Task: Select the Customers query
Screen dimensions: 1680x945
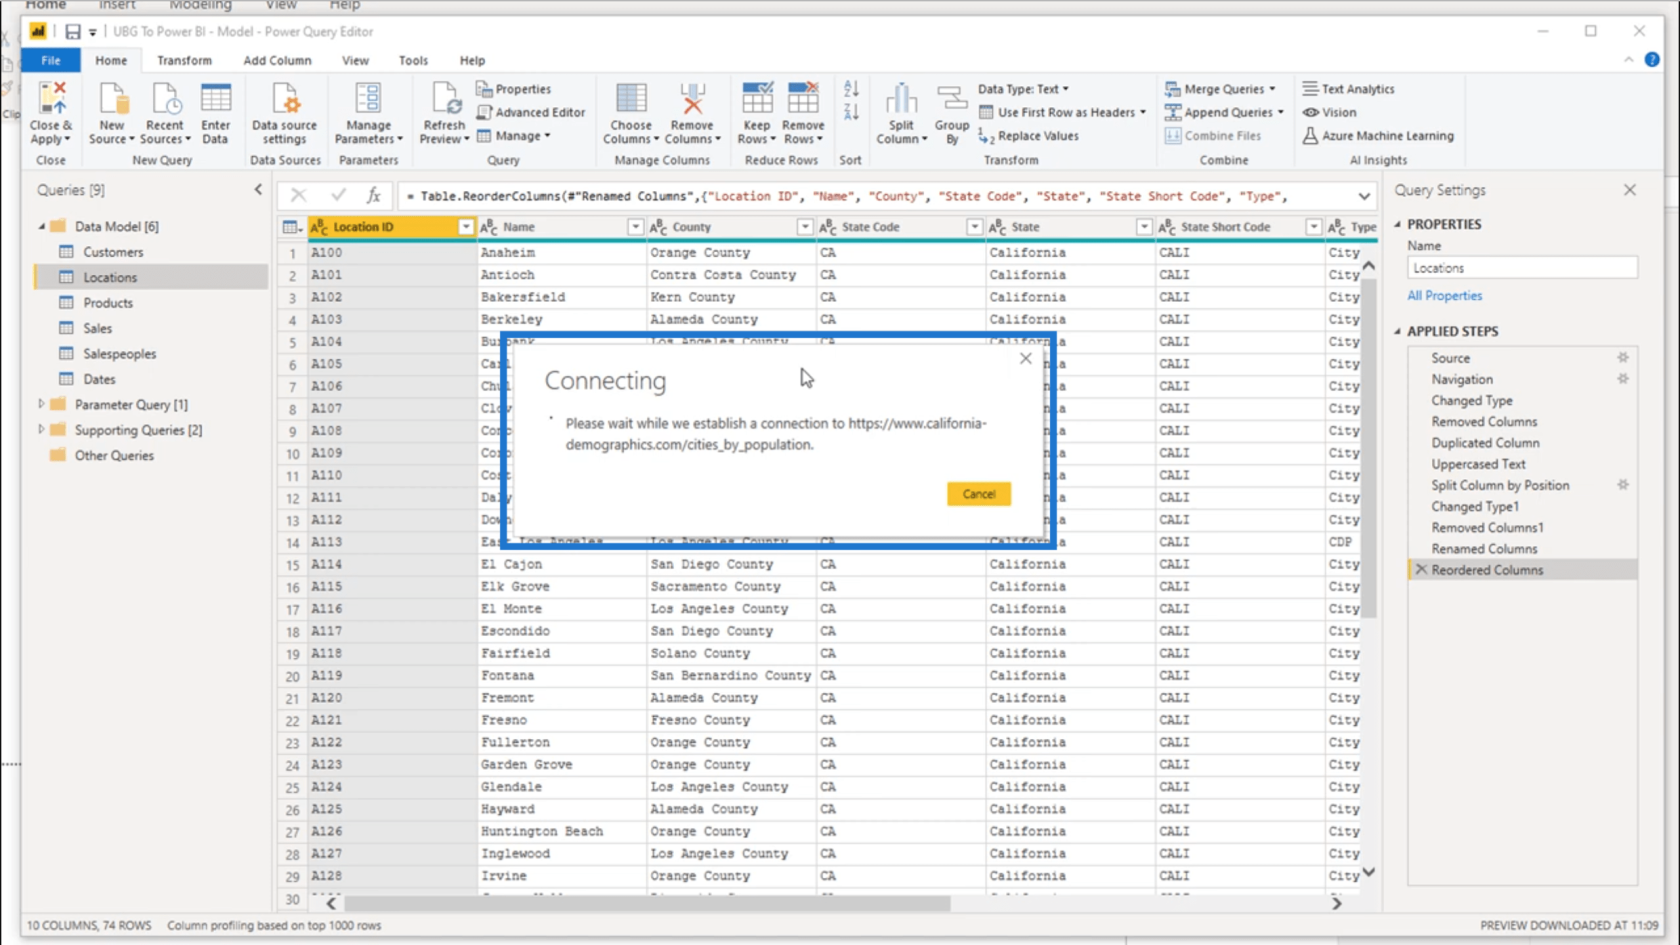Action: point(113,252)
